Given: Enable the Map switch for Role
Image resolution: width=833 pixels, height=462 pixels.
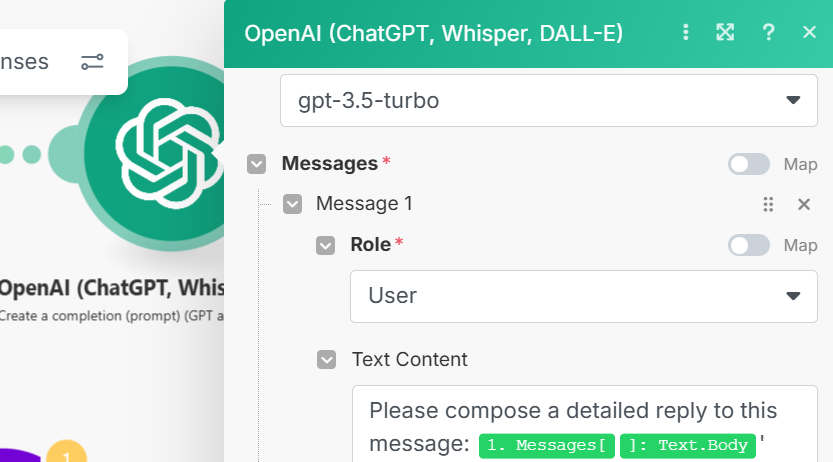Looking at the screenshot, I should pyautogui.click(x=749, y=245).
